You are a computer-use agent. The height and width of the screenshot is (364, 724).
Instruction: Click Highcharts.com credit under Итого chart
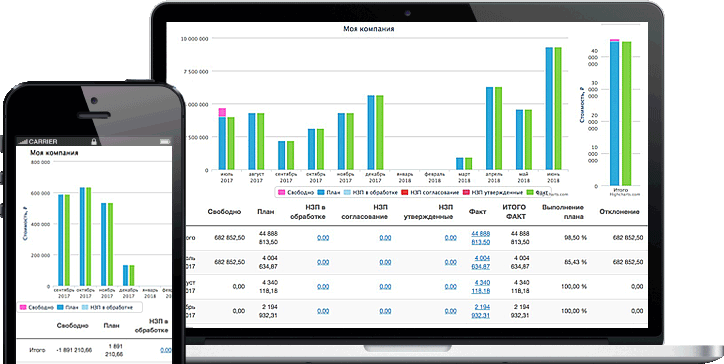point(625,195)
